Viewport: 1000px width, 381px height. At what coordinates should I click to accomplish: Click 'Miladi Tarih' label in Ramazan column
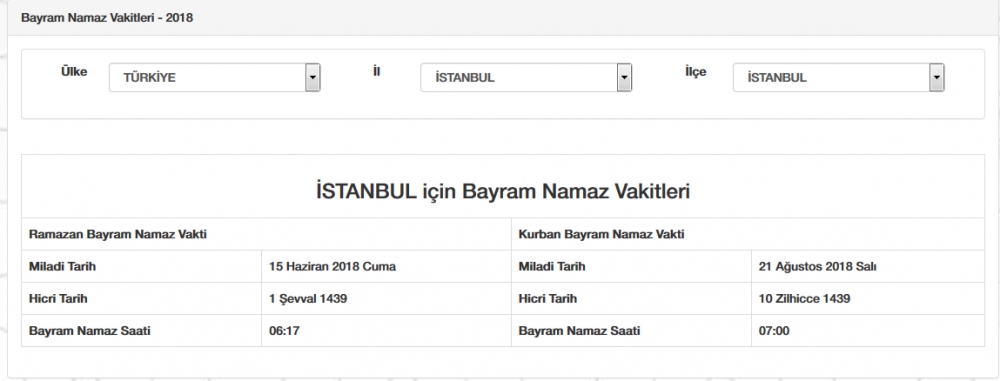(62, 266)
